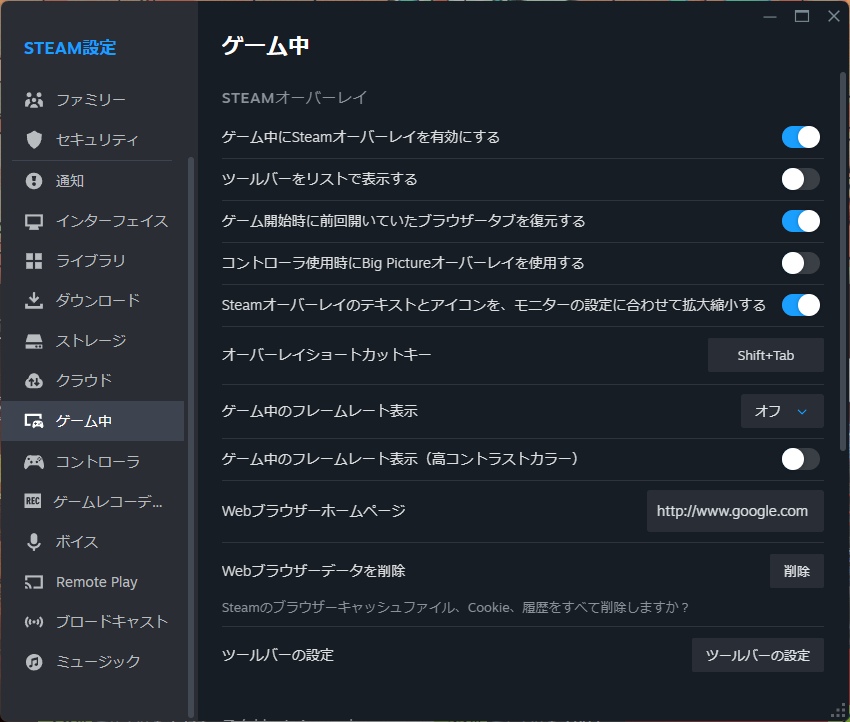Click the セキュリティ shield icon

coord(34,140)
